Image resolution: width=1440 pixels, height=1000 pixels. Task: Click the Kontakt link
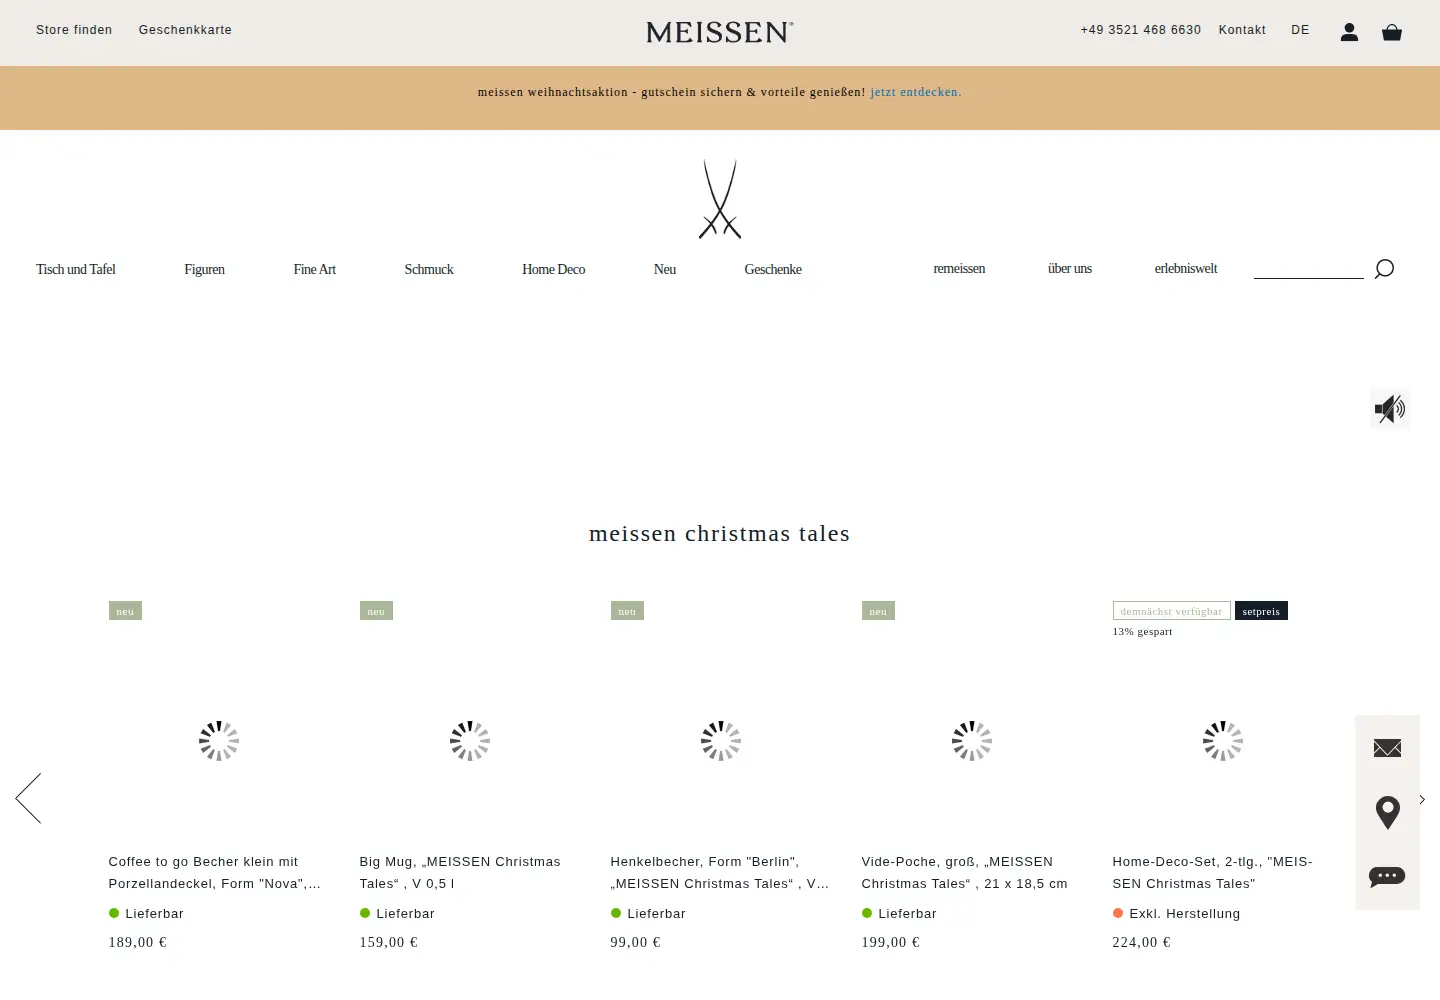coord(1242,30)
